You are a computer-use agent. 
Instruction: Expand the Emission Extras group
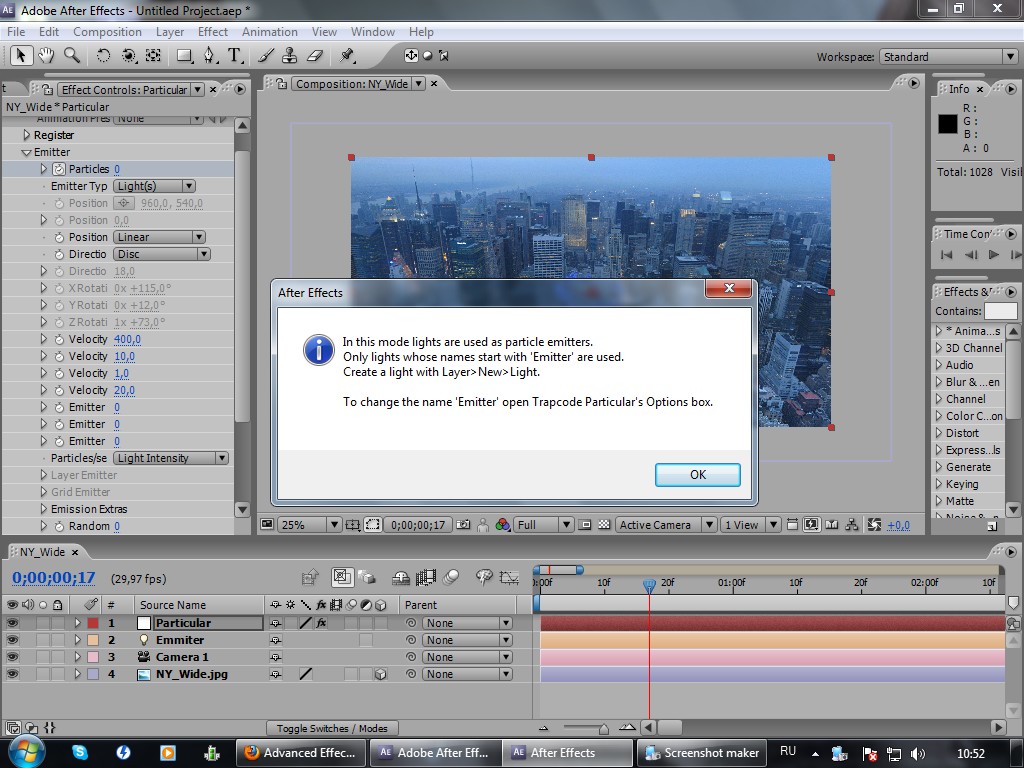(x=44, y=509)
